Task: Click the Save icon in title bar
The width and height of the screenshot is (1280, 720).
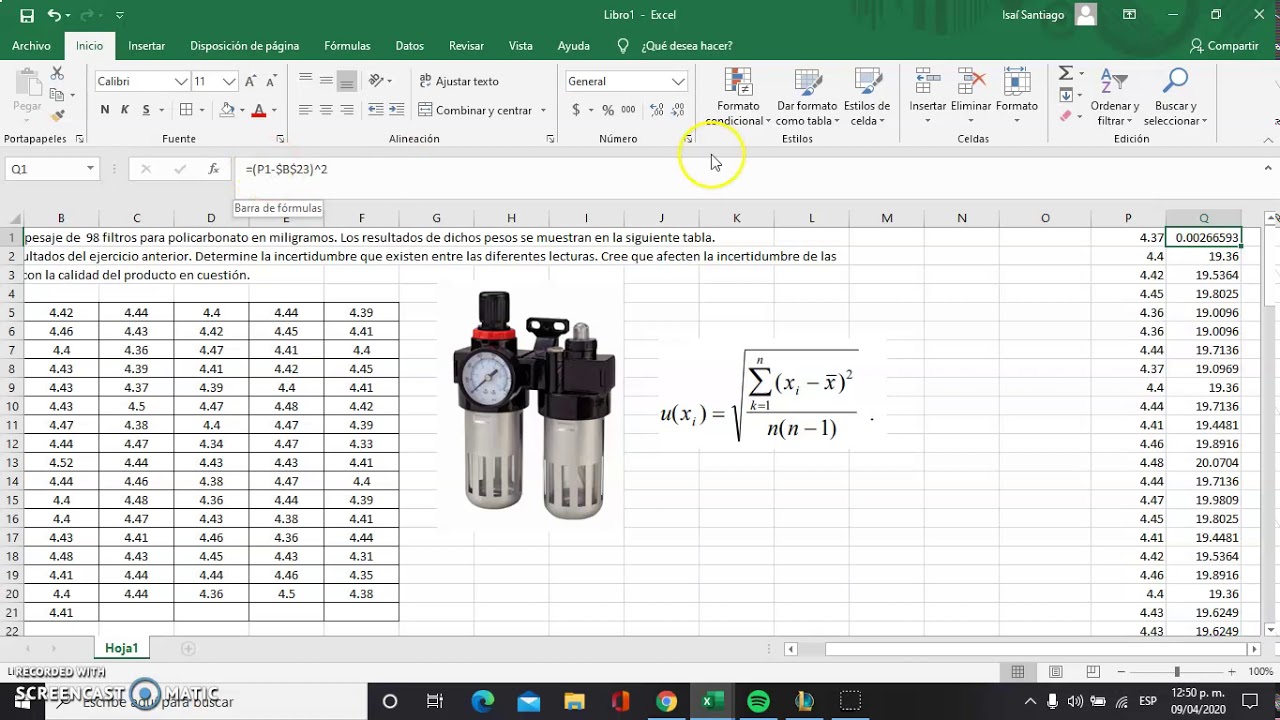Action: [27, 15]
